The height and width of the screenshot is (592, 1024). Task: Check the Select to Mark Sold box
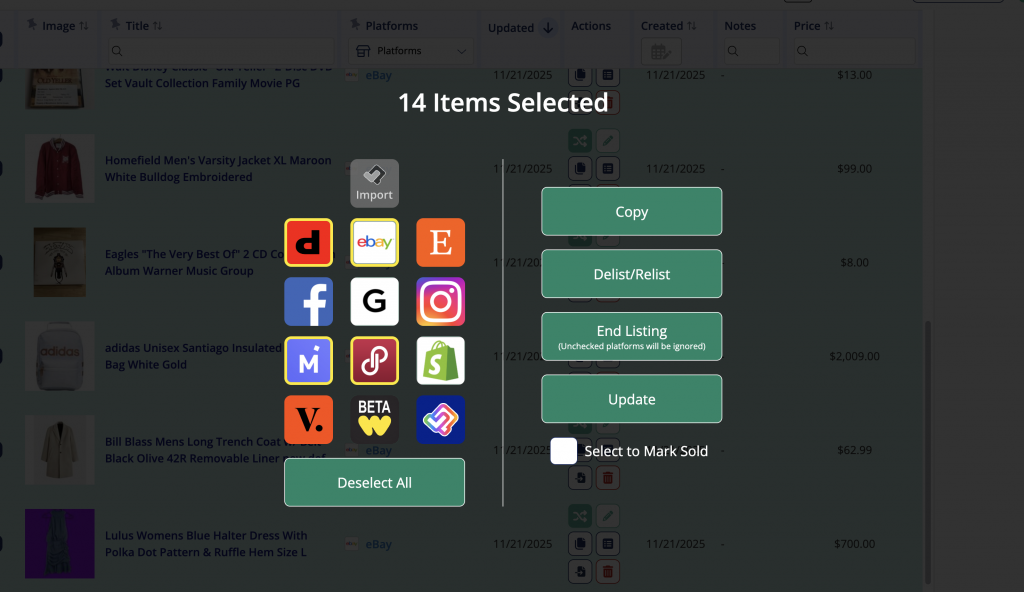[x=564, y=451]
